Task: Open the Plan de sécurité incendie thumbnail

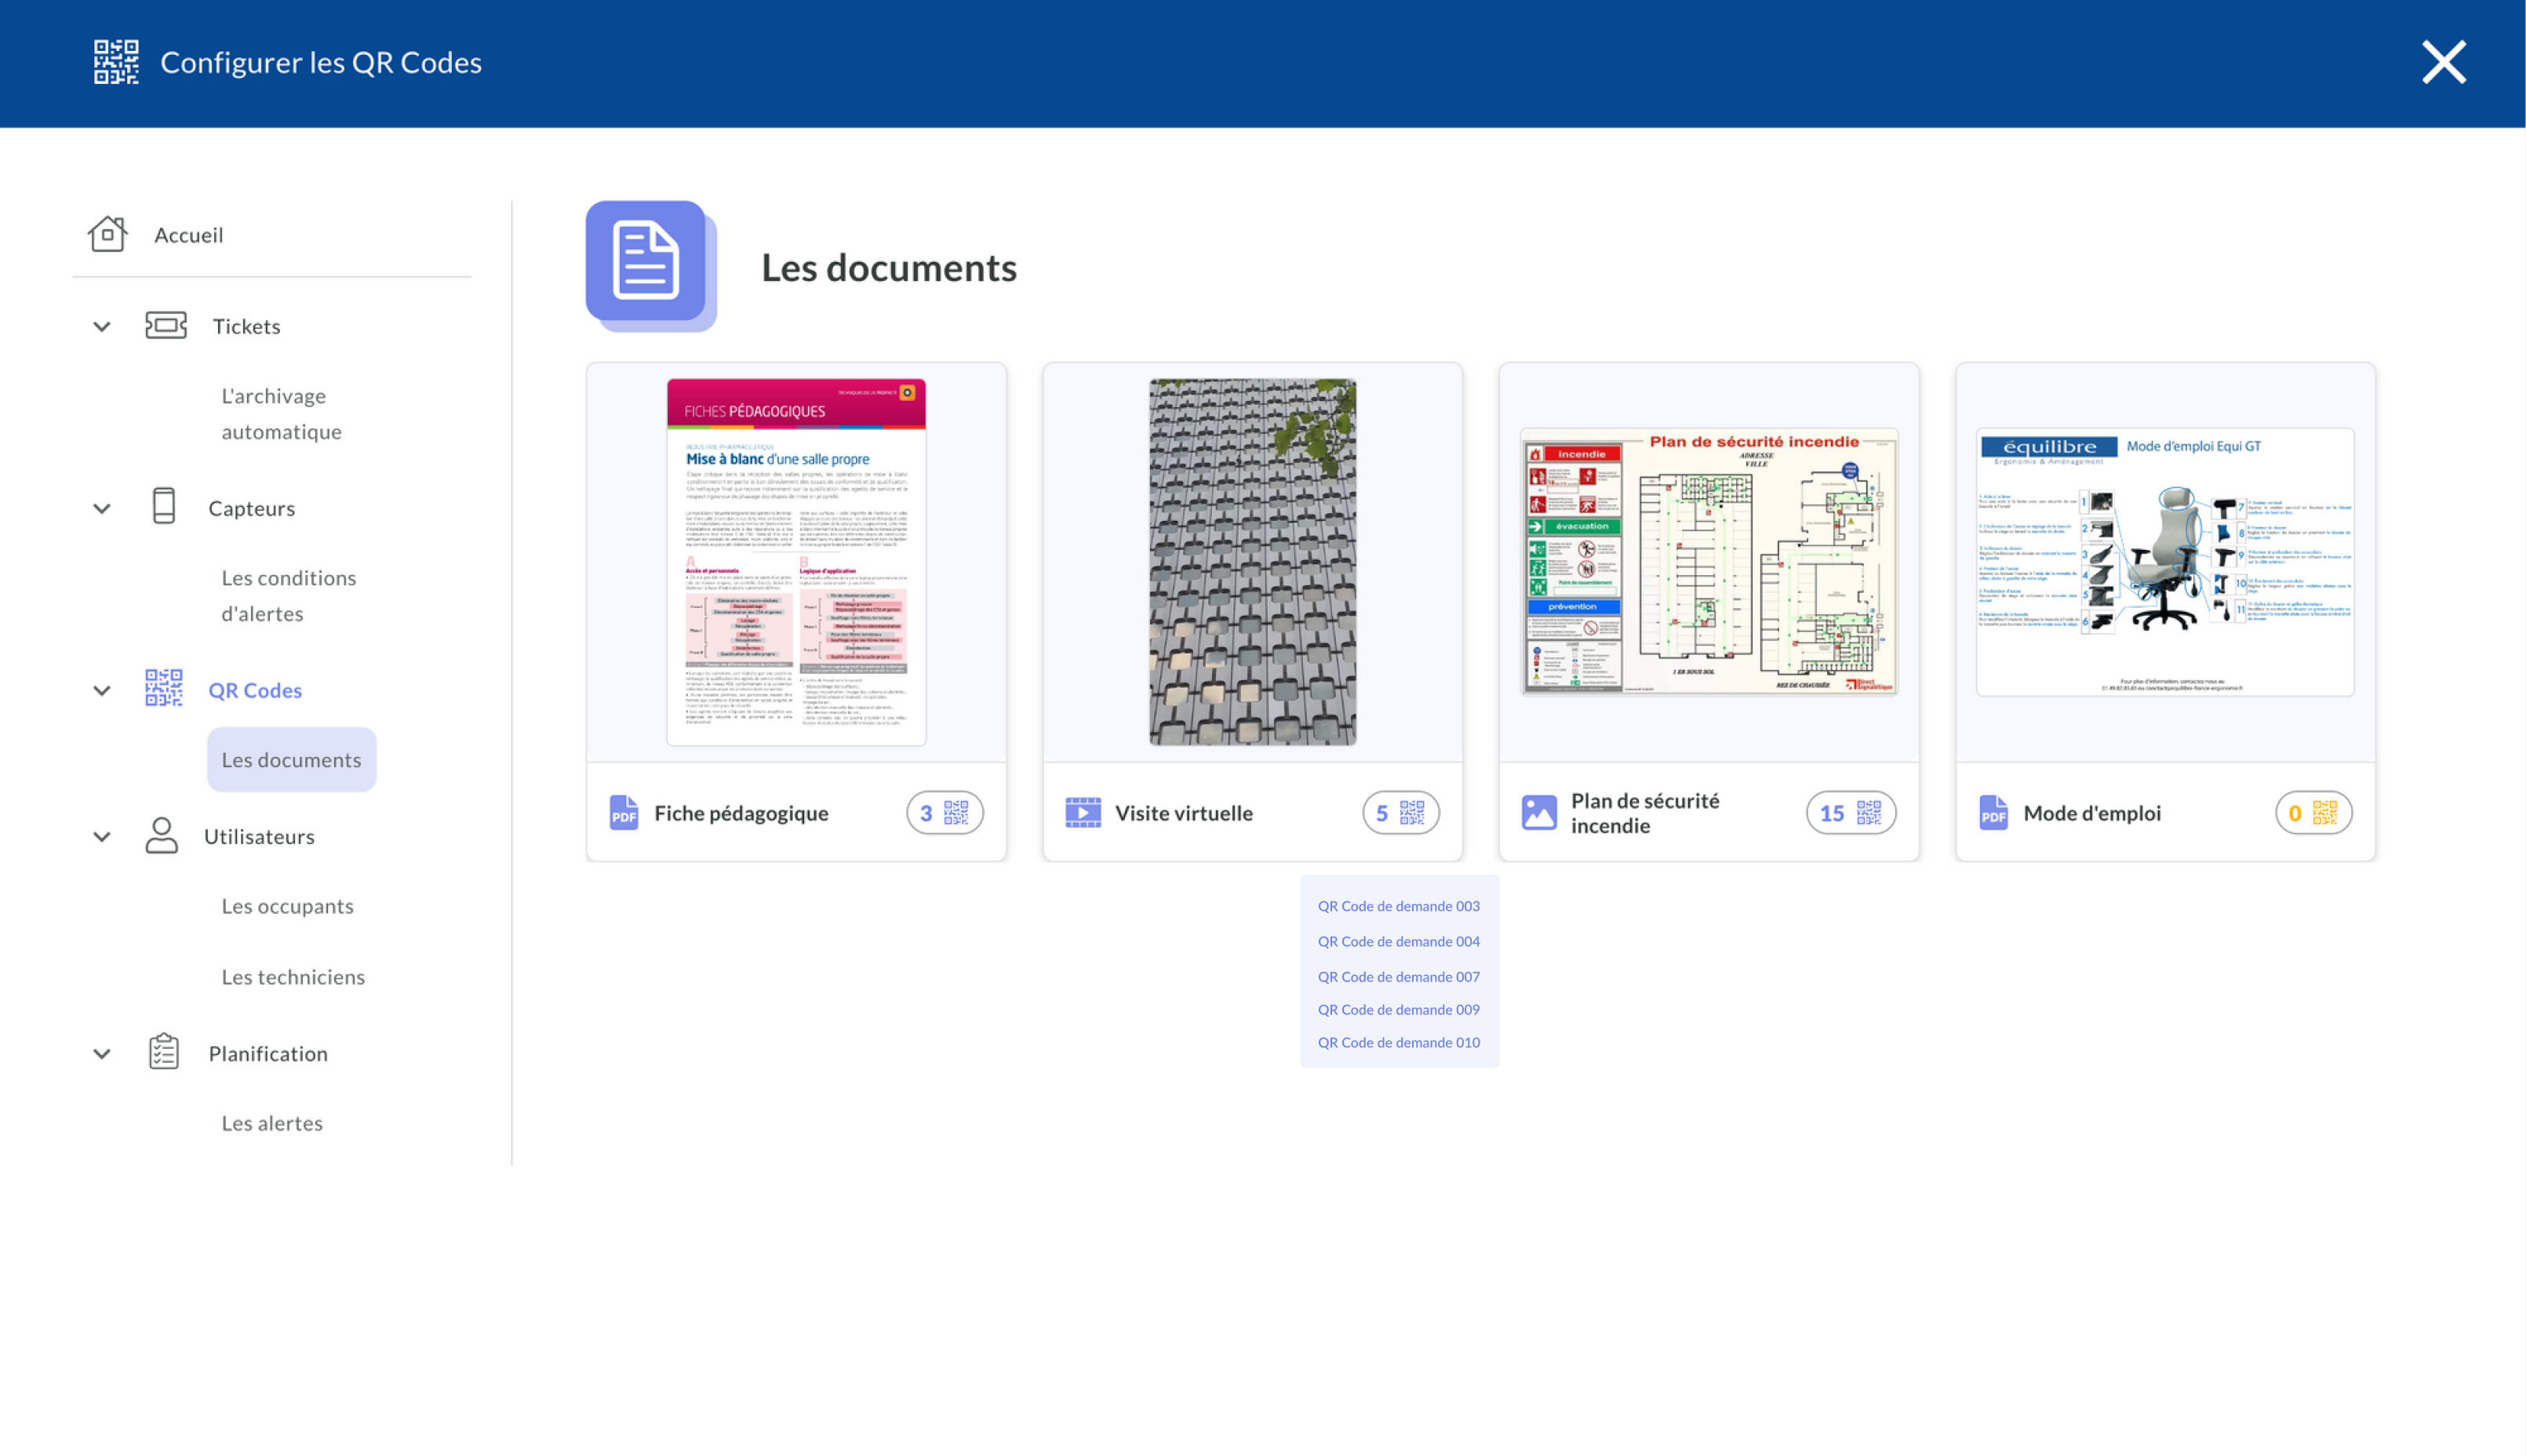Action: pyautogui.click(x=1708, y=562)
